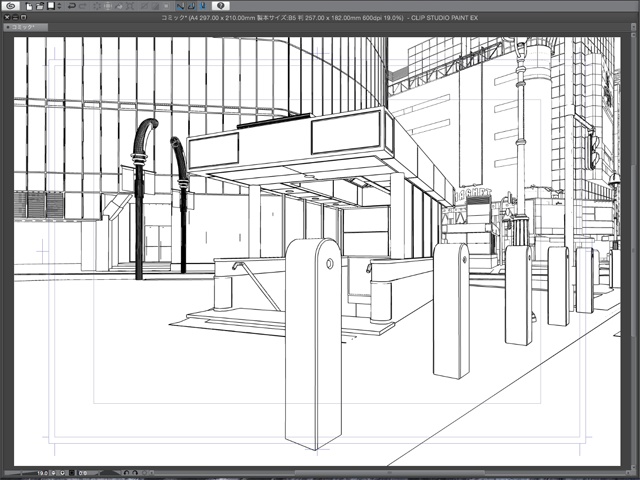
Task: Zoom out with the minus button
Action: pos(53,473)
